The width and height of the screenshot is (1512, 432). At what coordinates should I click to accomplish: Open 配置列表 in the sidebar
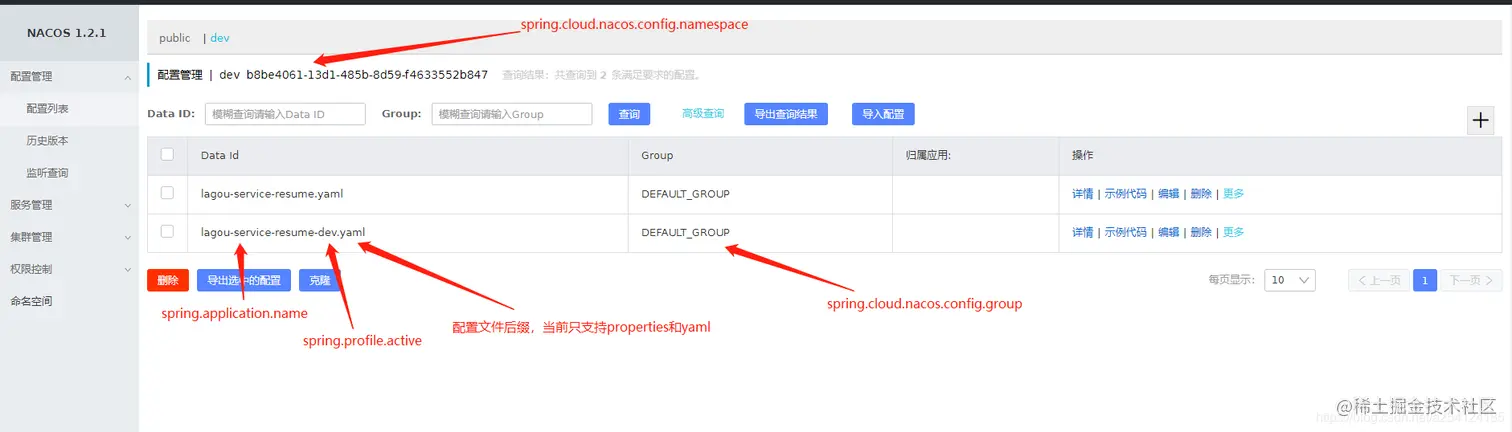[x=47, y=108]
